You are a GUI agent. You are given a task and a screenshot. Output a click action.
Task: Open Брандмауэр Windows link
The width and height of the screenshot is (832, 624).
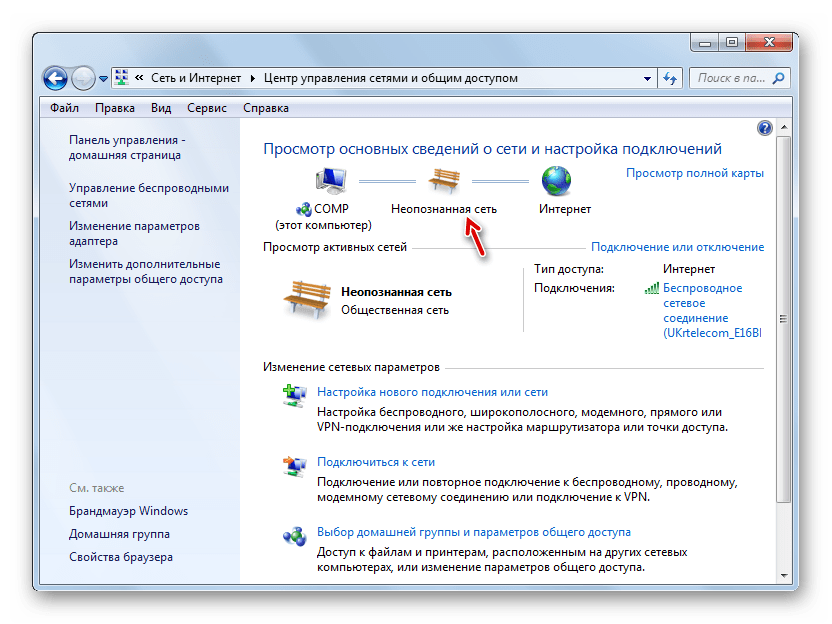[128, 511]
